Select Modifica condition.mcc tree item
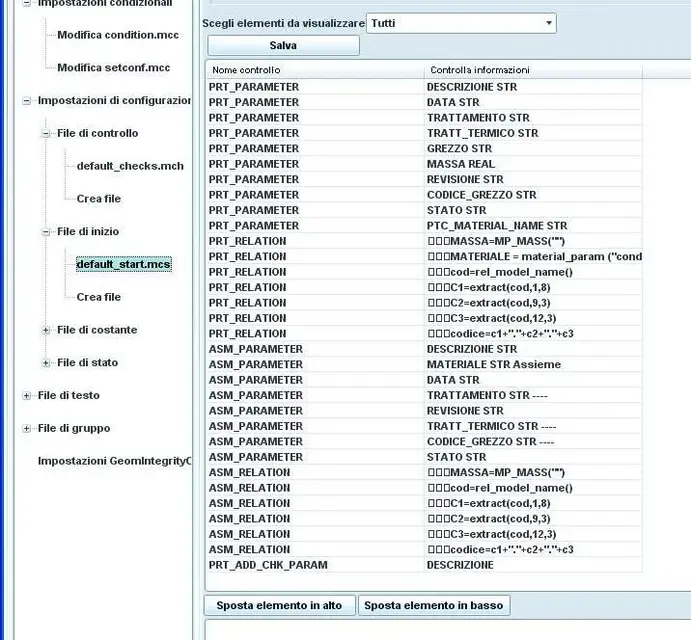The width and height of the screenshot is (691, 640). pyautogui.click(x=118, y=35)
